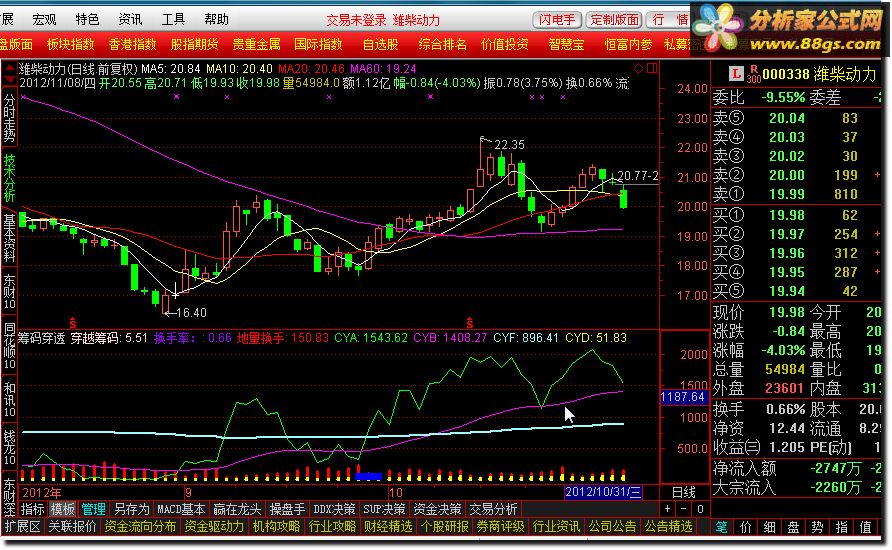The width and height of the screenshot is (892, 550).
Task: Switch to the 交易分析 template tab
Action: click(493, 509)
